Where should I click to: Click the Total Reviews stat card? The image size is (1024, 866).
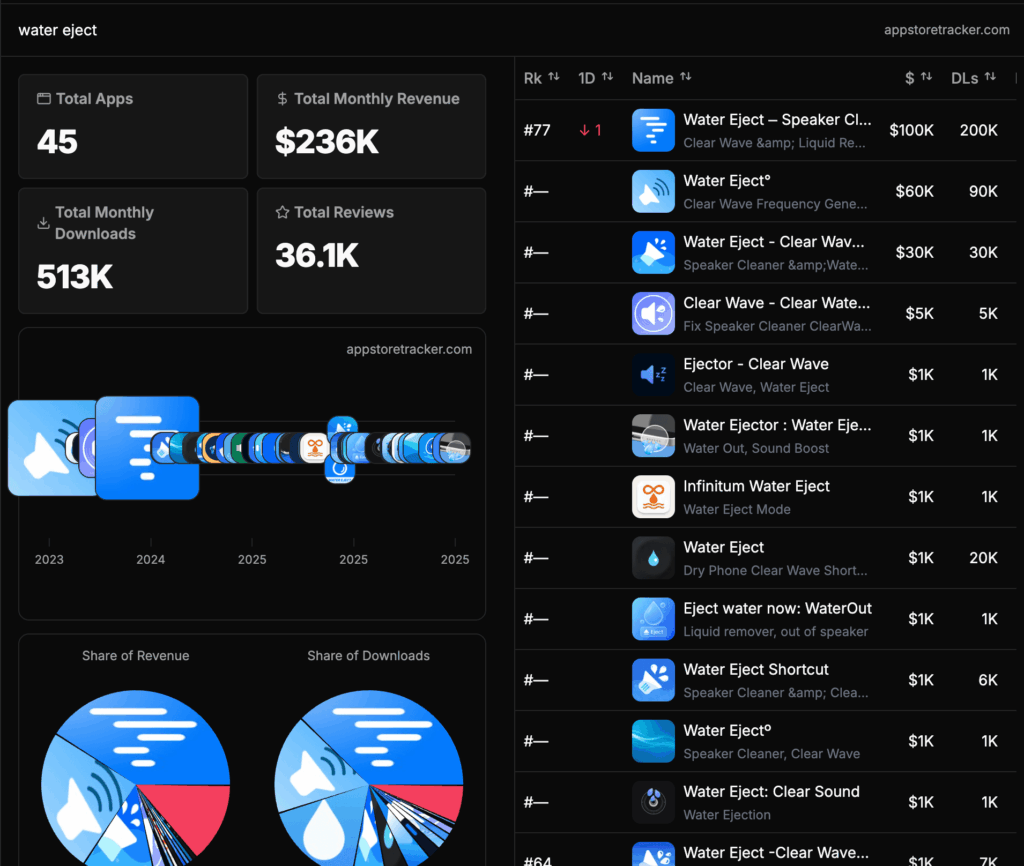point(371,250)
